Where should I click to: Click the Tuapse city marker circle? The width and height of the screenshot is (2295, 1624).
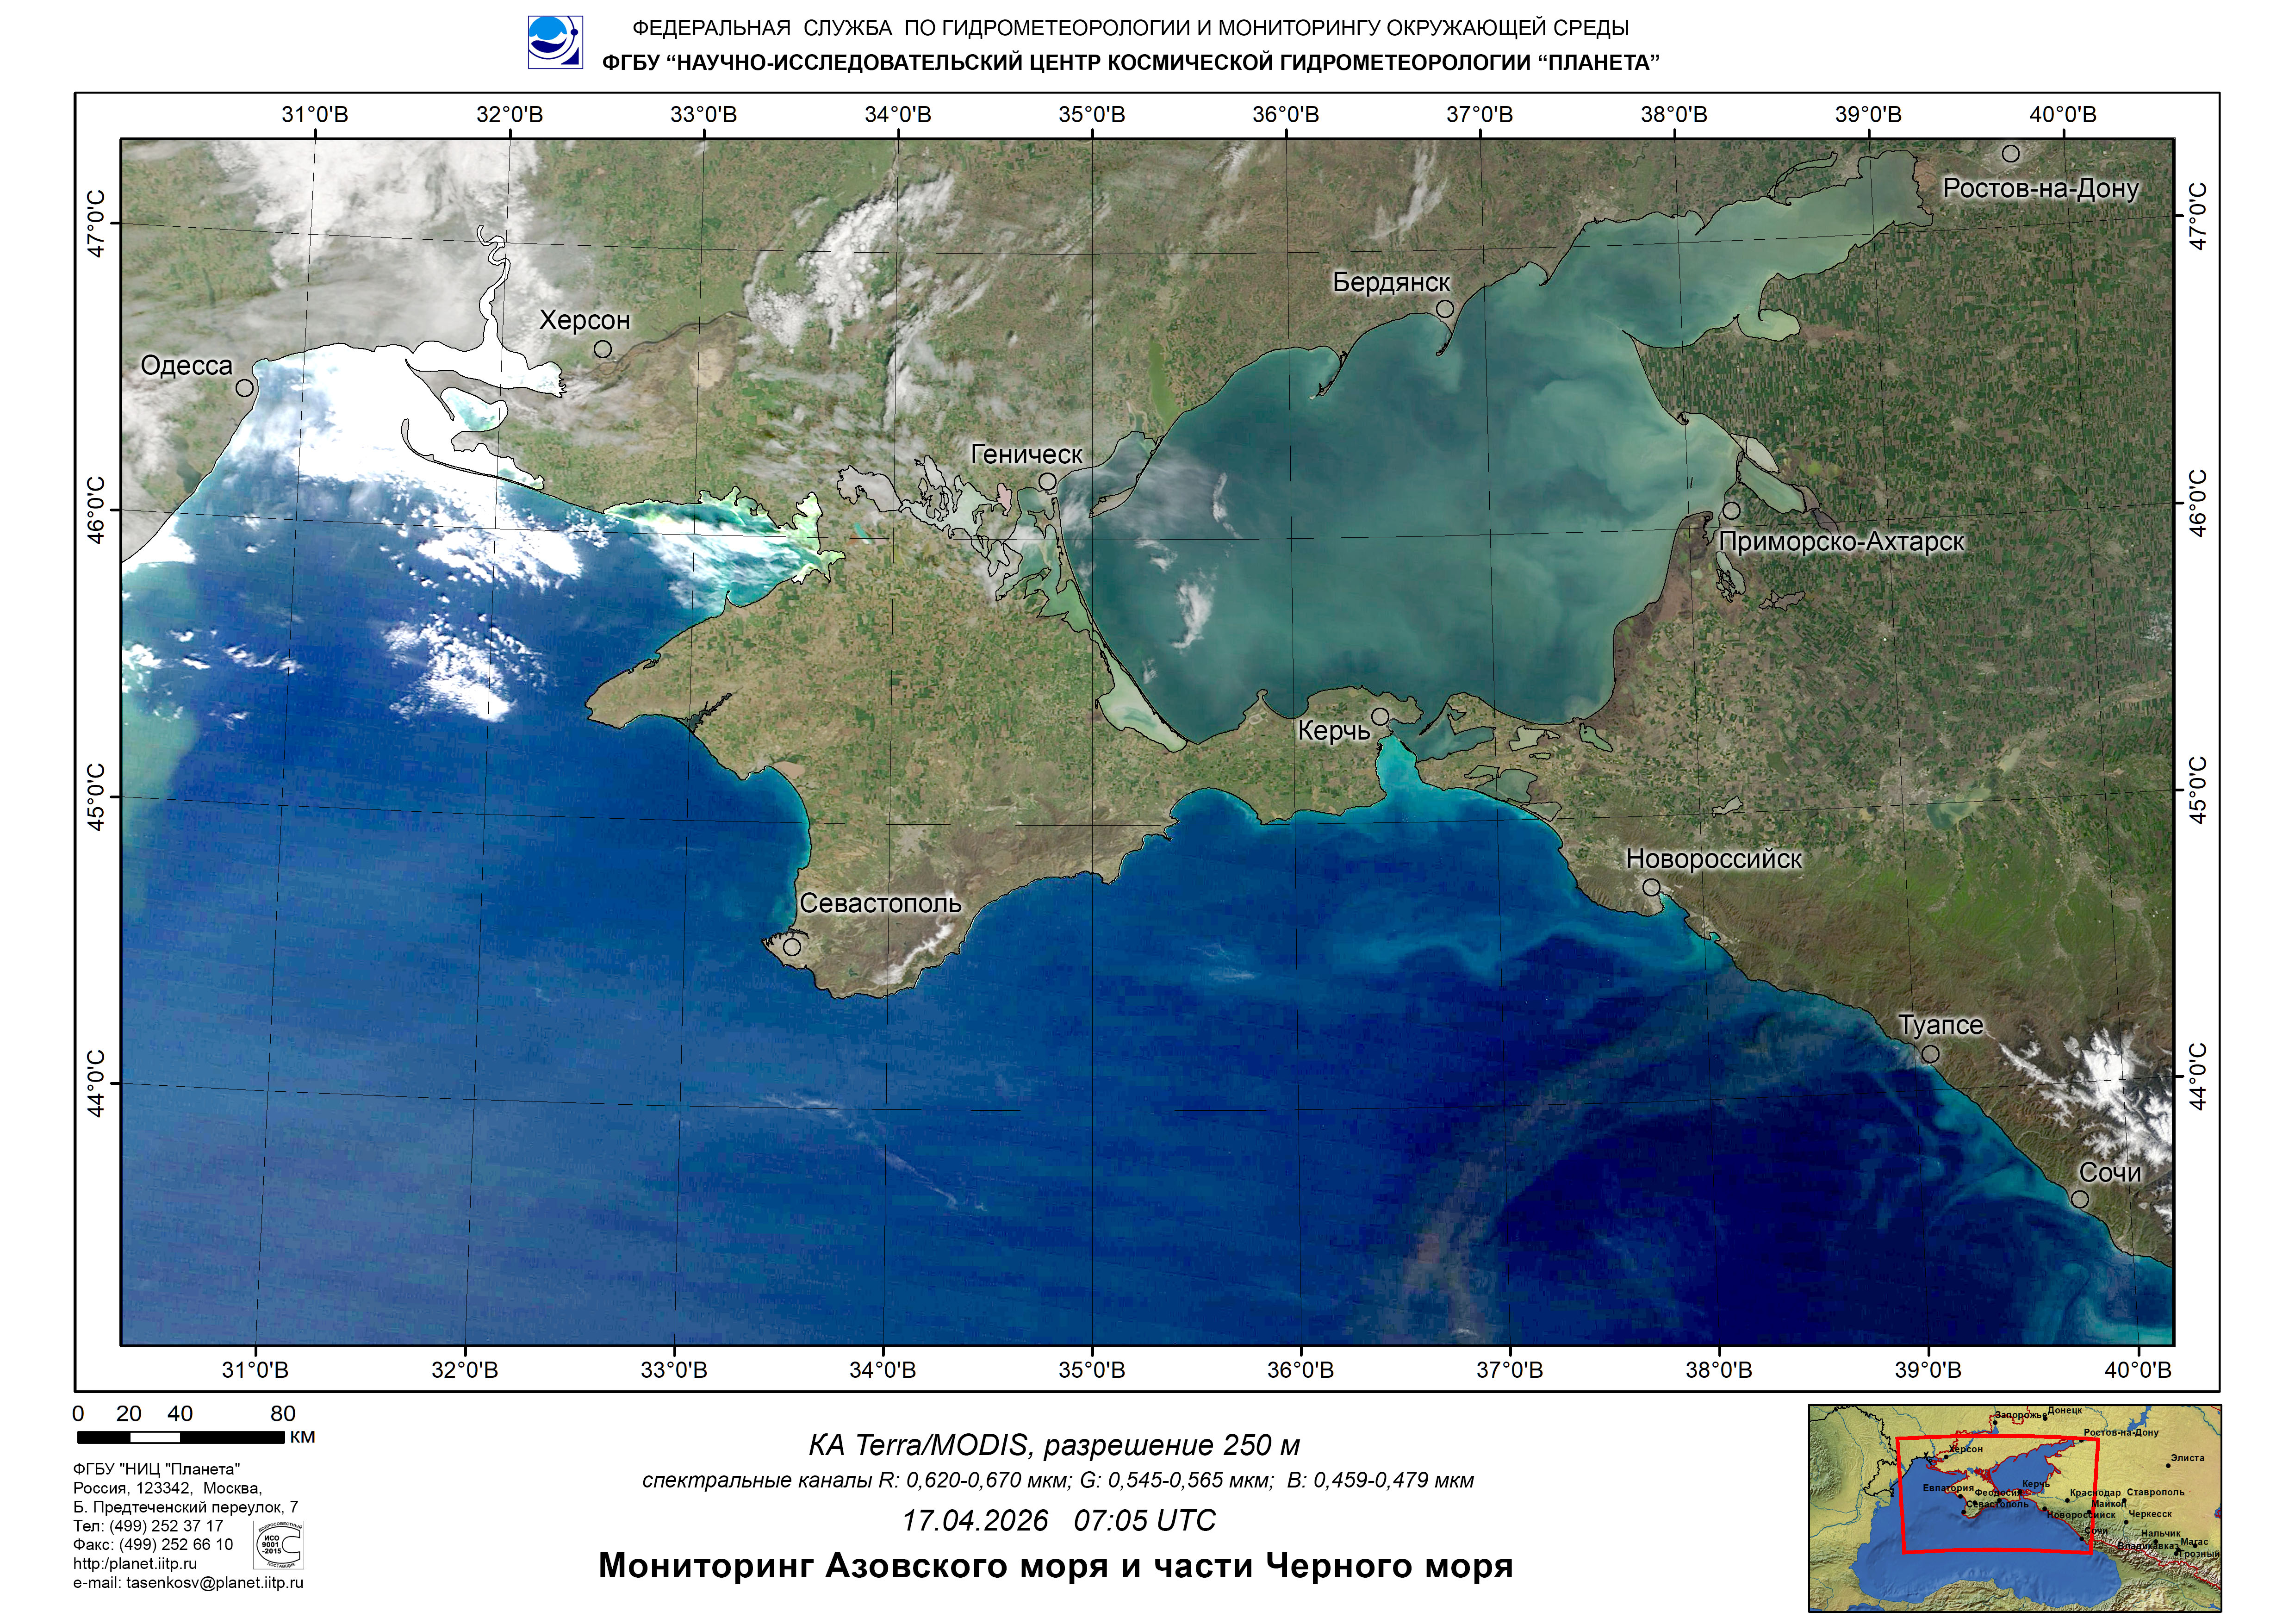click(x=1931, y=1054)
